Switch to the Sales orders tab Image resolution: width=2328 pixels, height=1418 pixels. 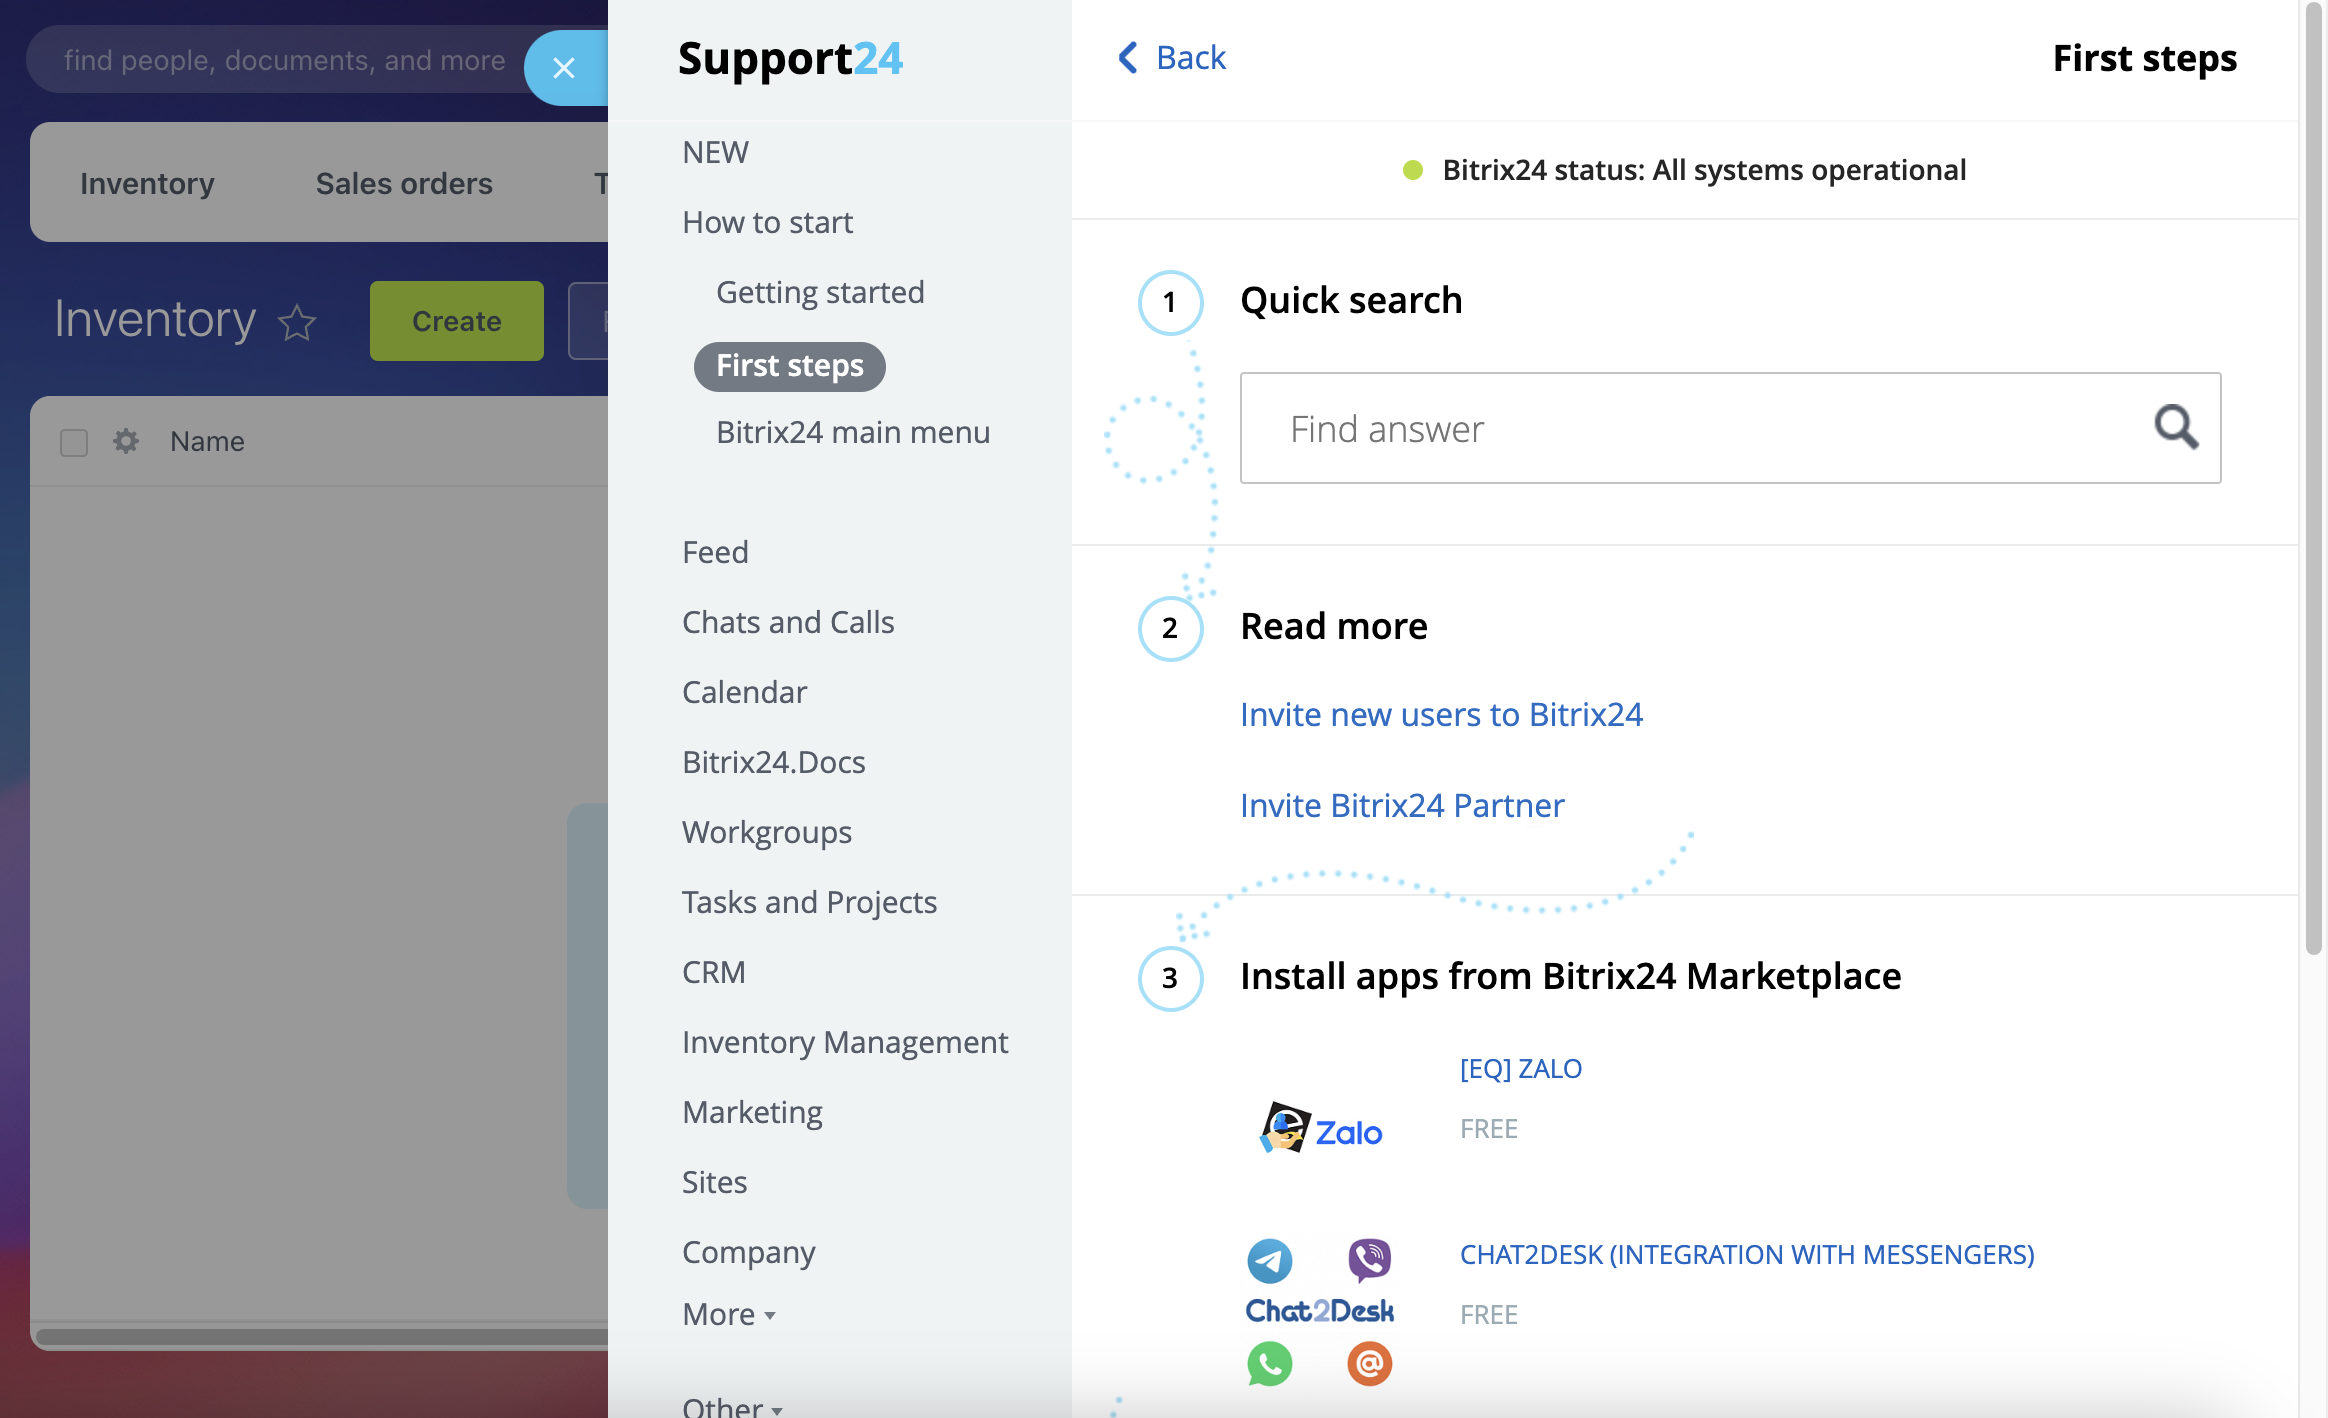(404, 182)
